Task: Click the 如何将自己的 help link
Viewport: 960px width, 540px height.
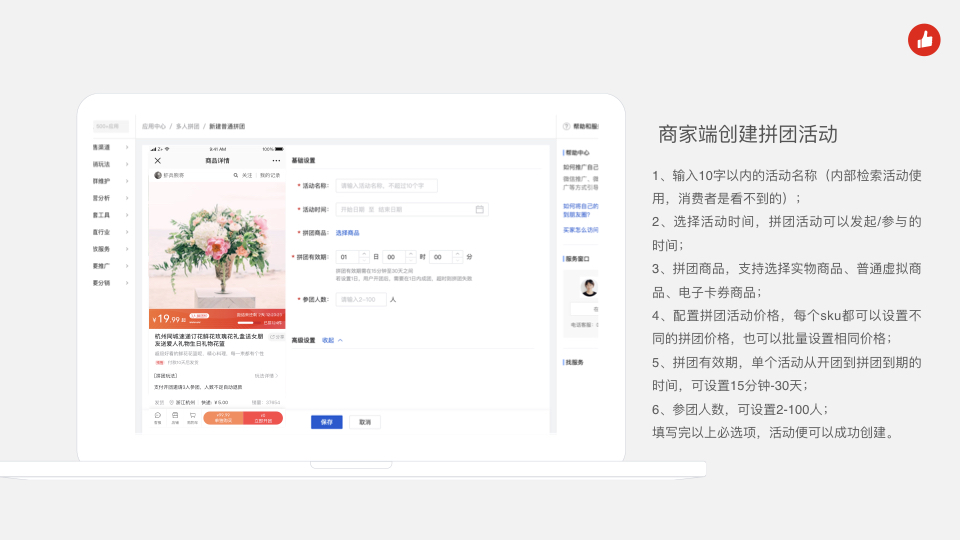Action: pyautogui.click(x=580, y=210)
